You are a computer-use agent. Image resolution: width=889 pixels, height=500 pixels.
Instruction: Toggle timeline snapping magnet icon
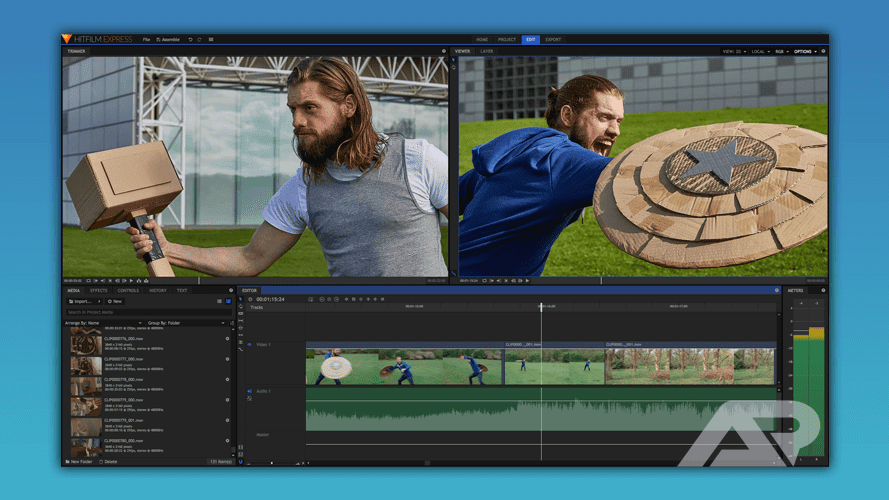pos(240,461)
